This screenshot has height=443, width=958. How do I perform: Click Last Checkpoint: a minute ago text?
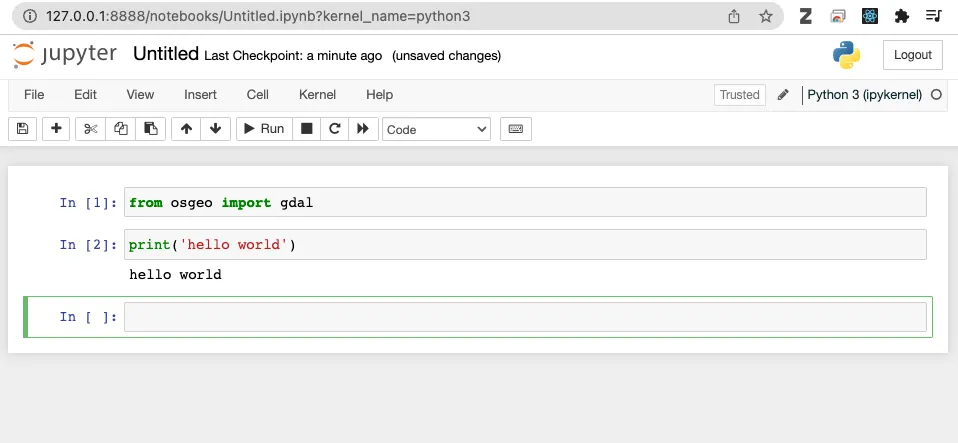(x=293, y=56)
